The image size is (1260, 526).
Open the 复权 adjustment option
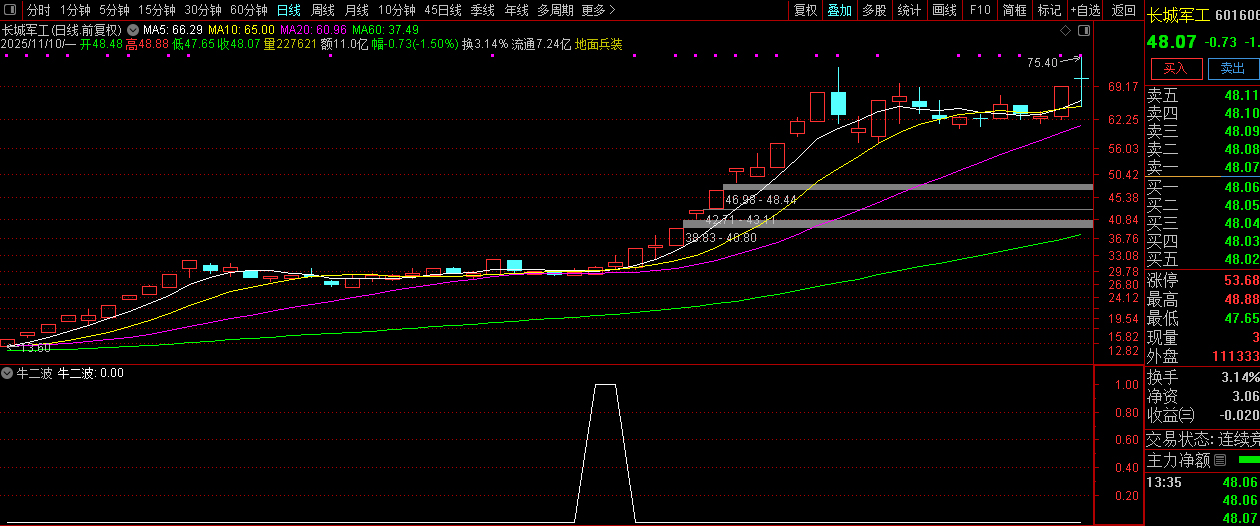[x=805, y=10]
